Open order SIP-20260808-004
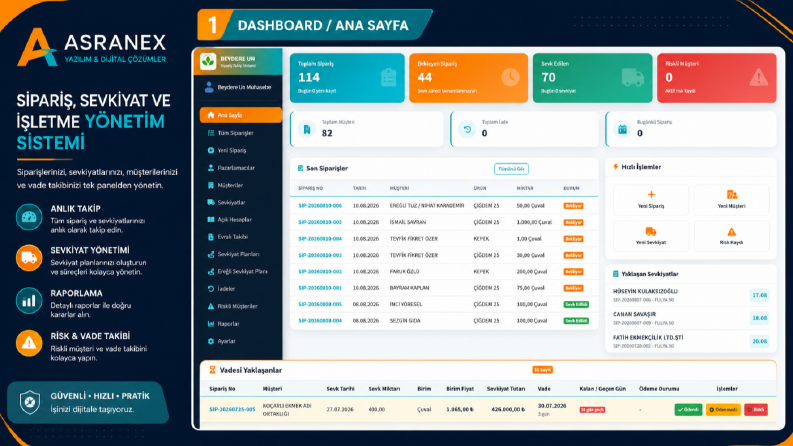The width and height of the screenshot is (793, 446). [x=320, y=321]
